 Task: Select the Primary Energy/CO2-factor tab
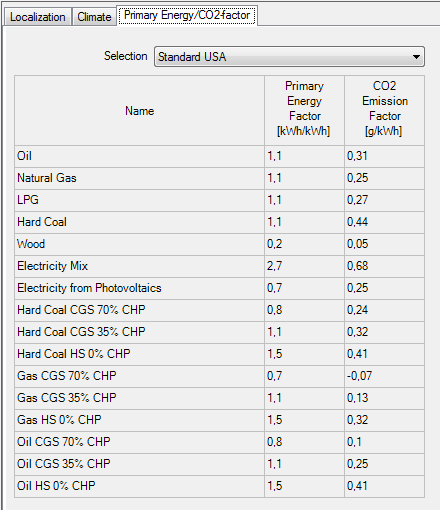click(187, 15)
